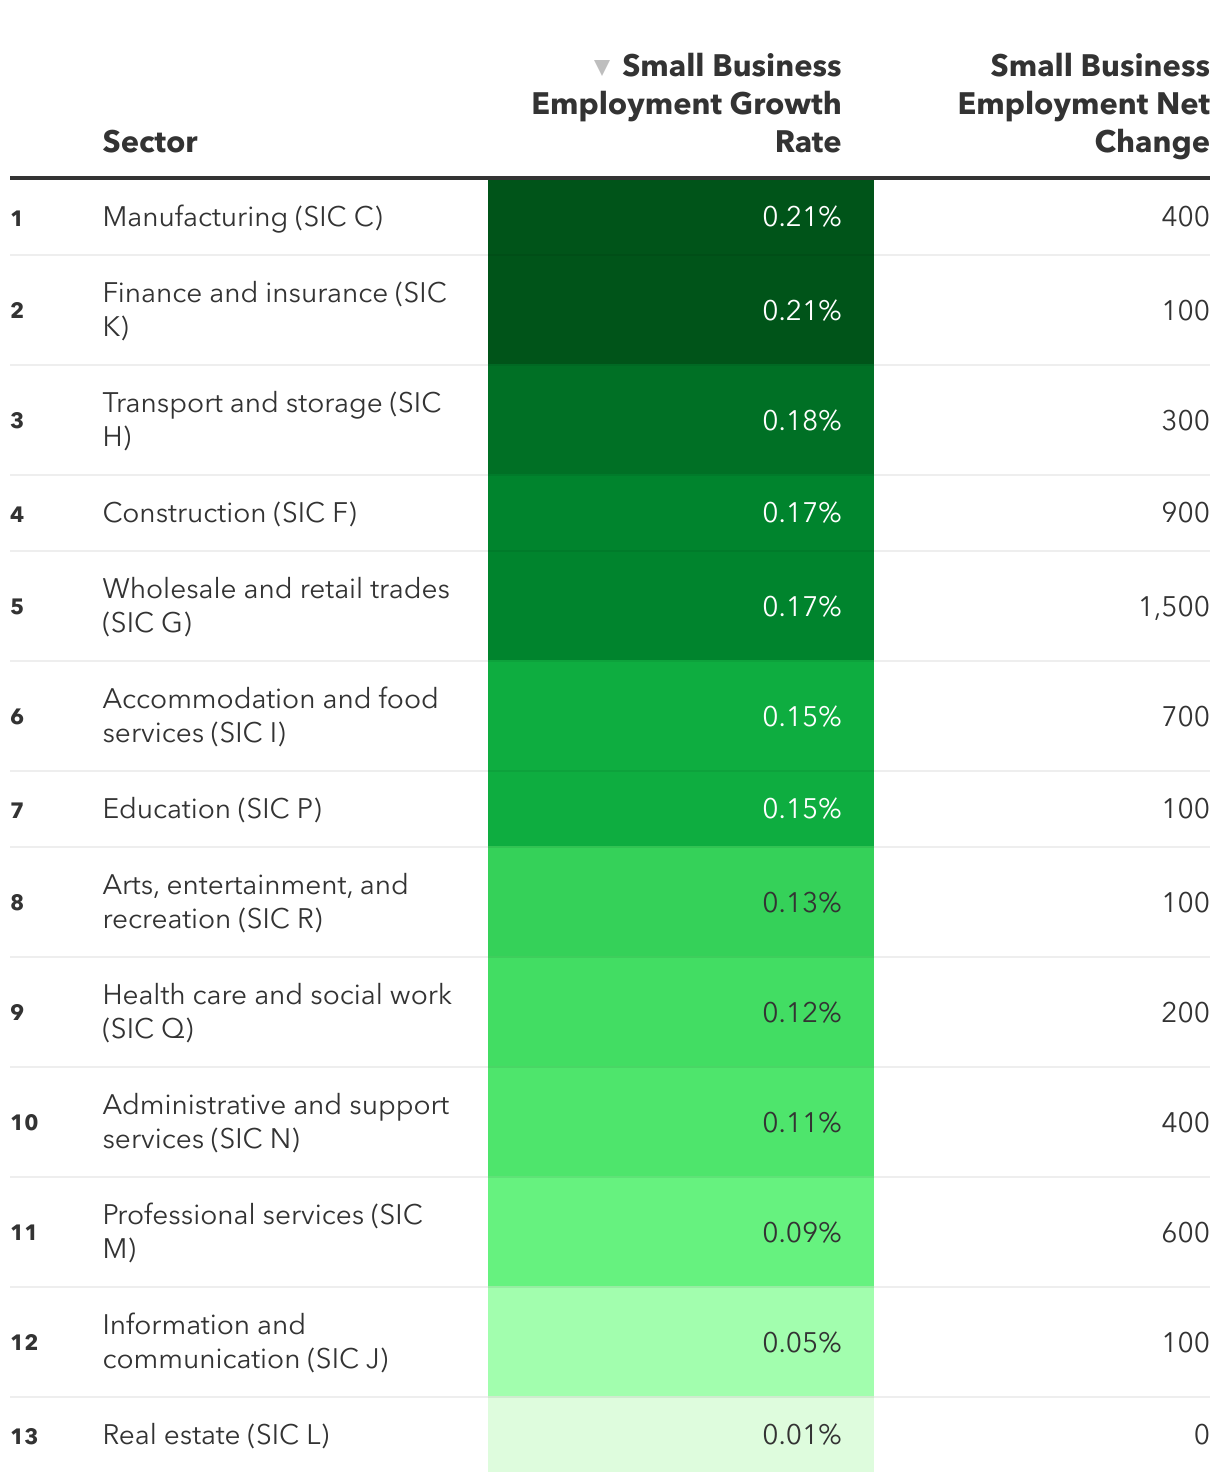1220x1482 pixels.
Task: Click the 1,500 net change value
Action: click(1174, 607)
